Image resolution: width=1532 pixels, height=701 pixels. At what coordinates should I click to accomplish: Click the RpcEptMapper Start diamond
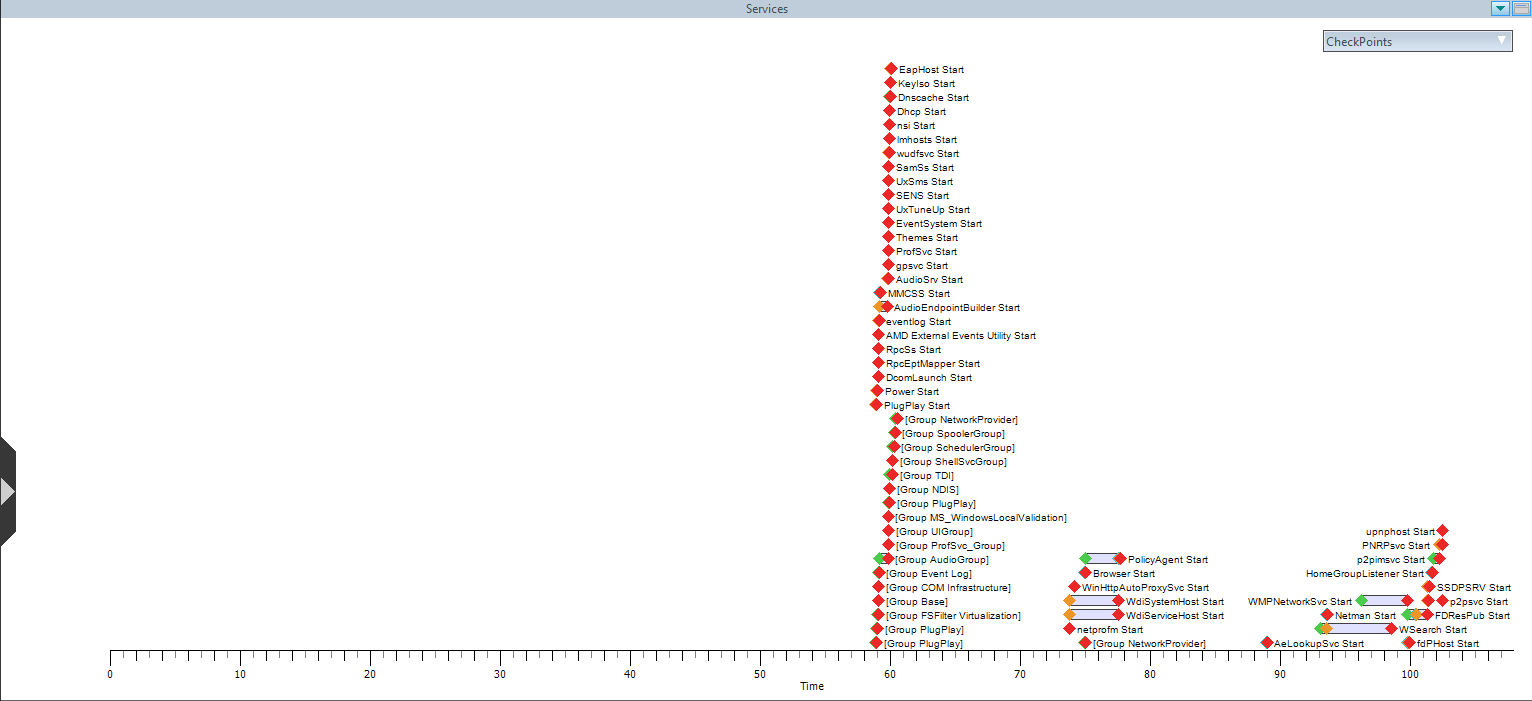(878, 363)
